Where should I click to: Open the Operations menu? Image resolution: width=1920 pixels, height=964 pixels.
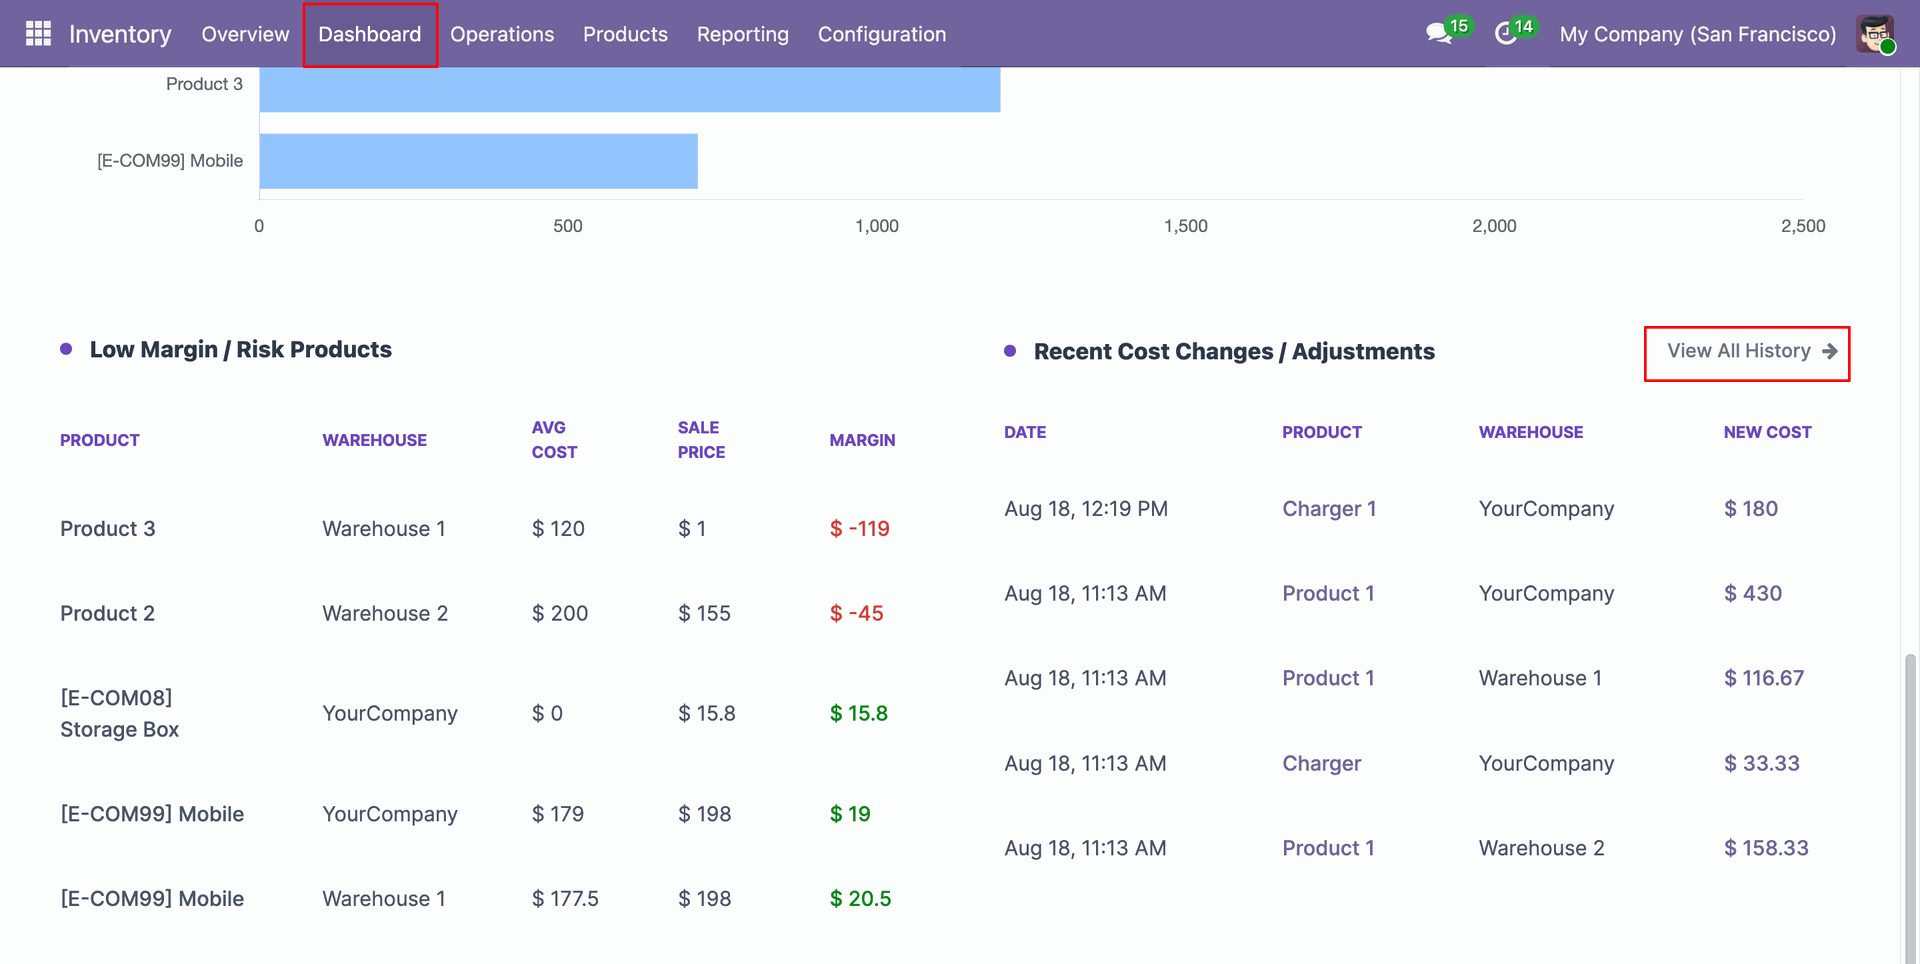[502, 34]
